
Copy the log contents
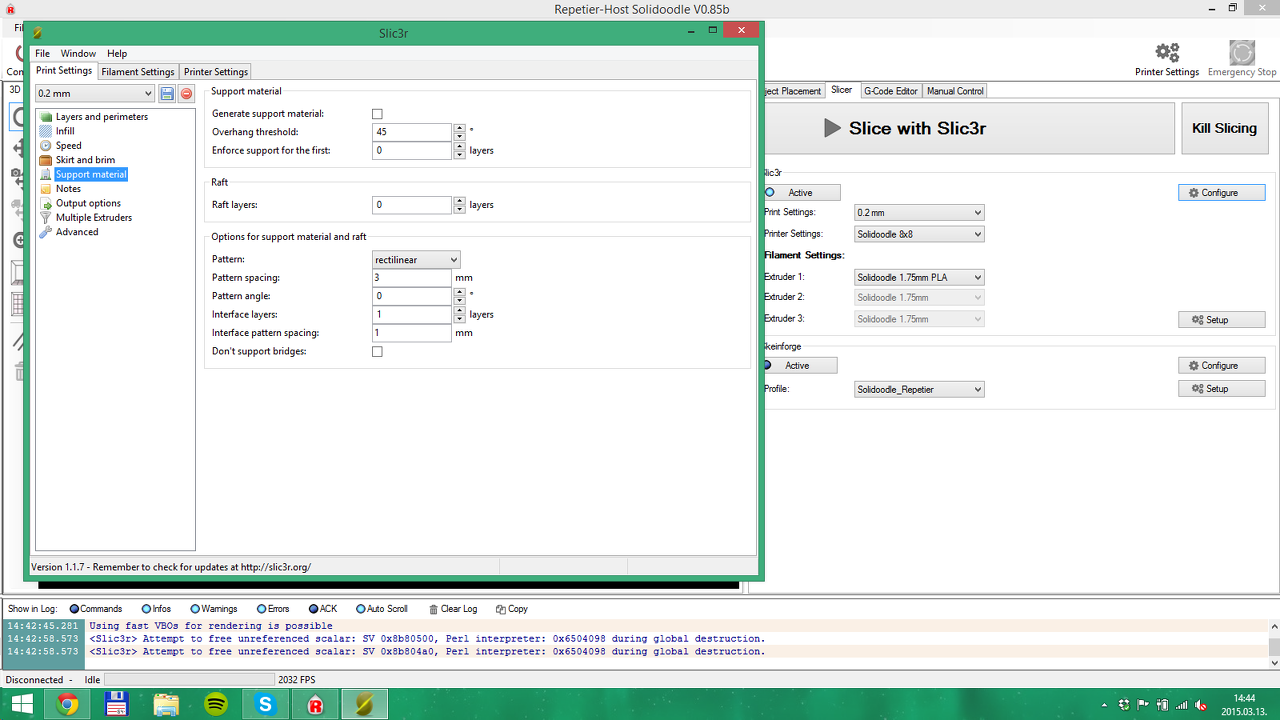pyautogui.click(x=512, y=609)
